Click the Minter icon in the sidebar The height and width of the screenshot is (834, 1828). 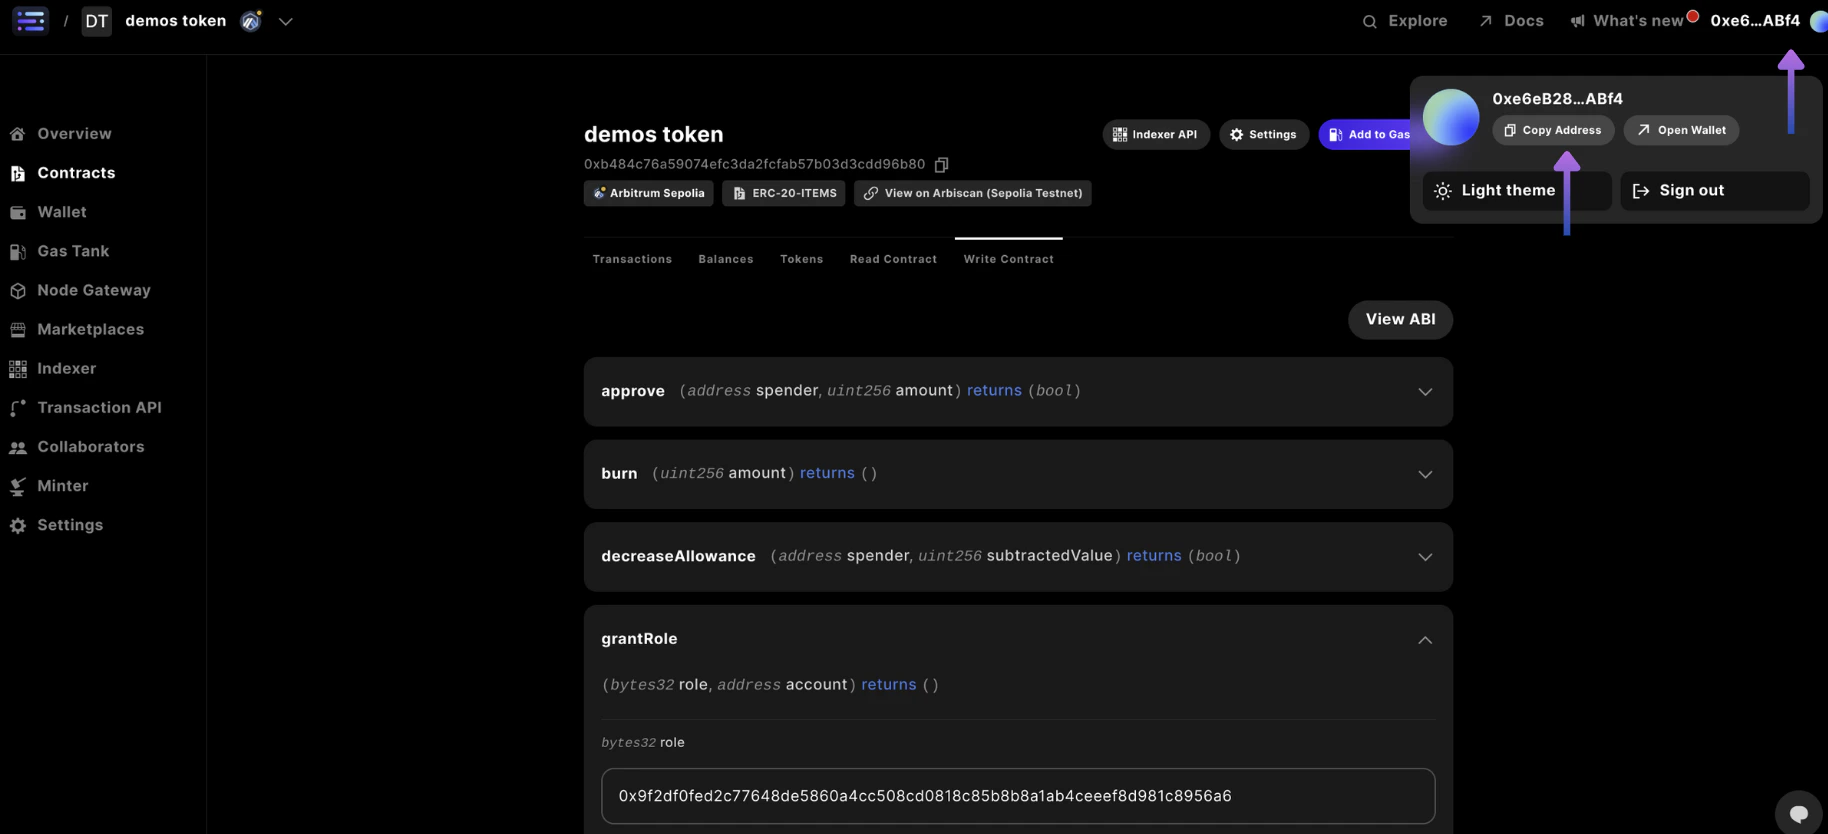coord(18,487)
